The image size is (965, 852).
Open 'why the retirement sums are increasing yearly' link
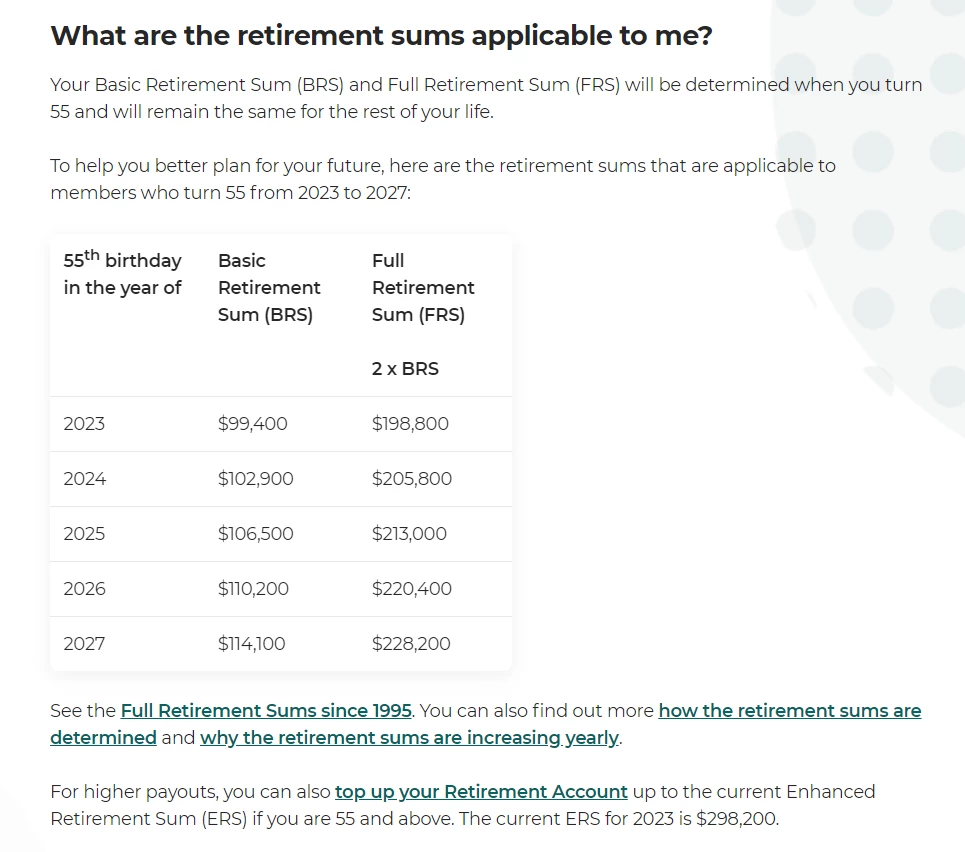(409, 737)
